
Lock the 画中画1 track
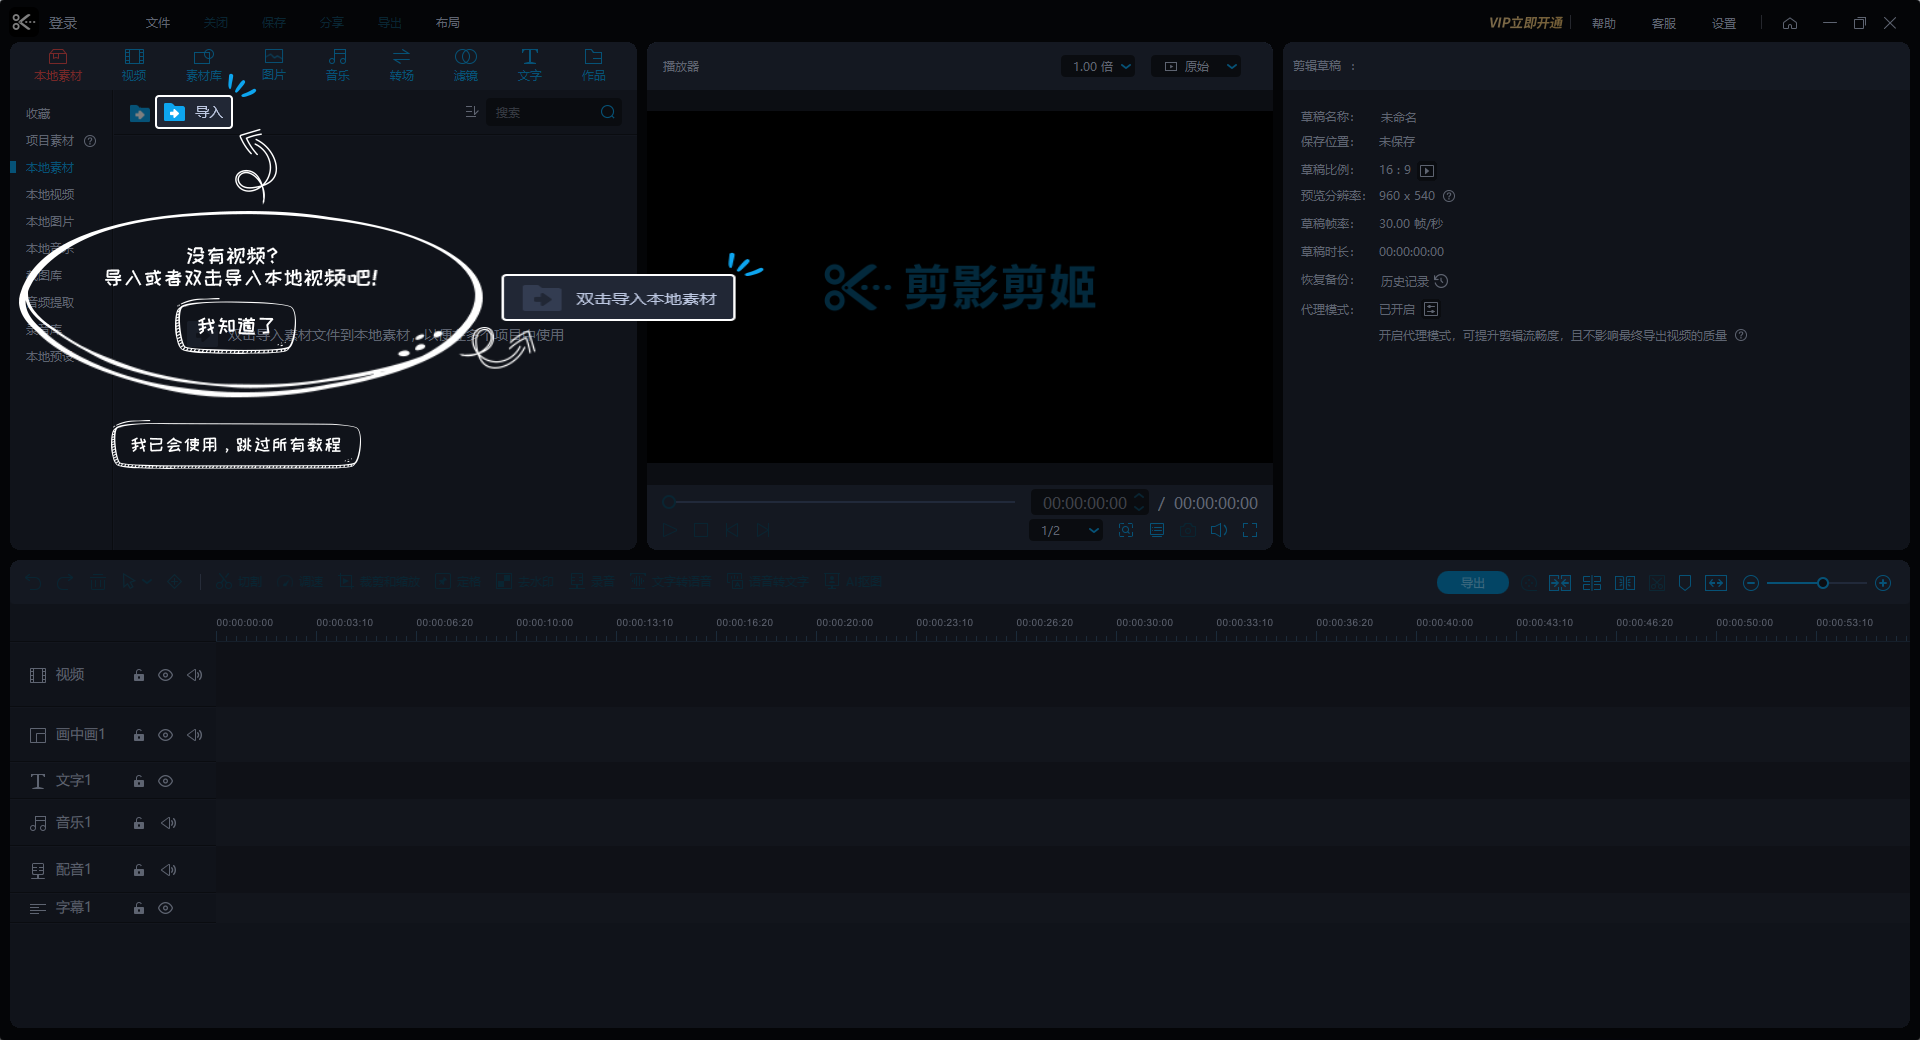(x=139, y=736)
